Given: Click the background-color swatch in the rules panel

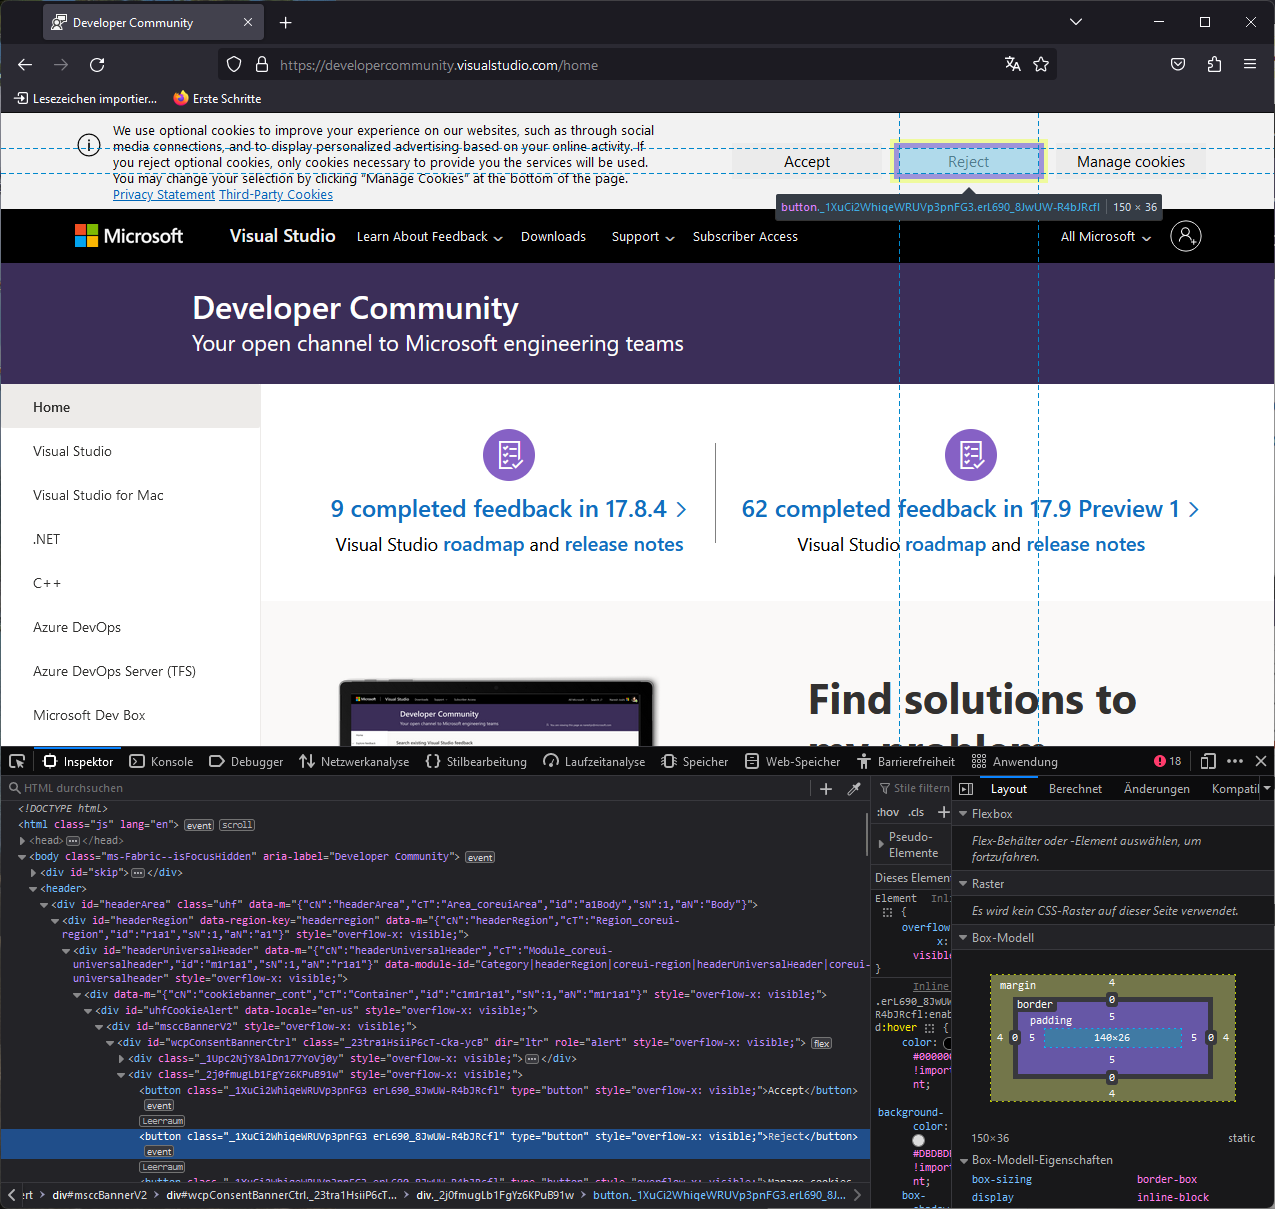Looking at the screenshot, I should click(x=918, y=1139).
